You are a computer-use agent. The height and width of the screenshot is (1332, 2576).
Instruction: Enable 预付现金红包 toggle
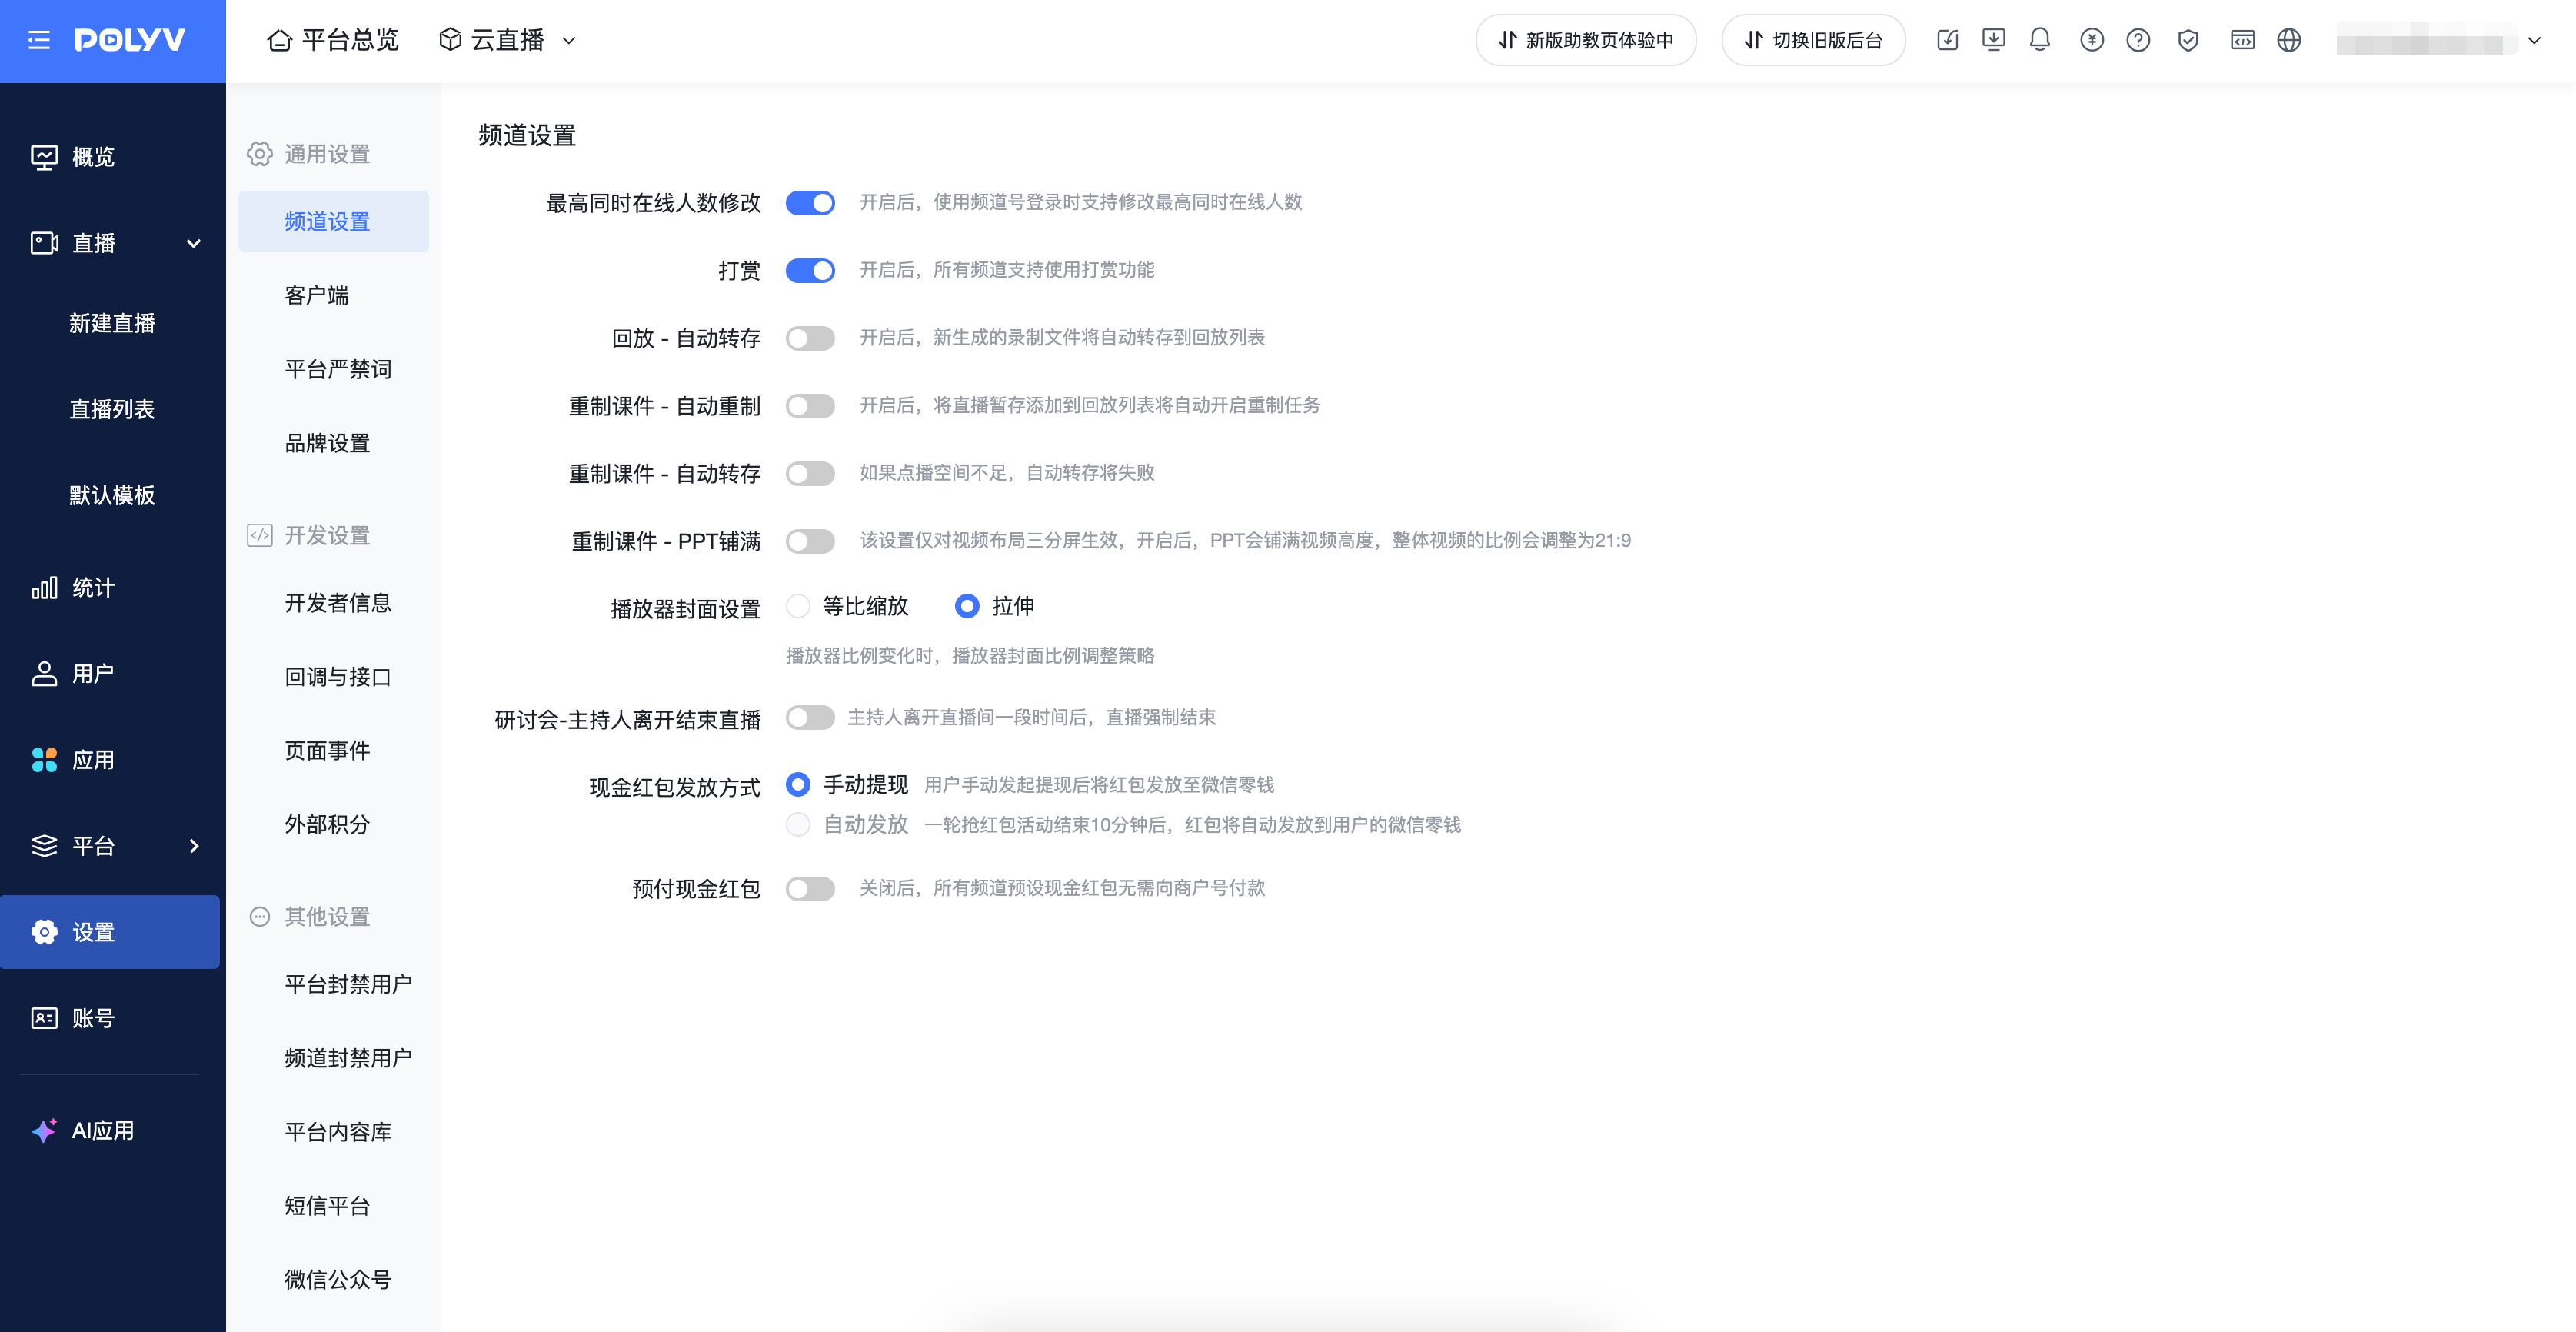pyautogui.click(x=810, y=889)
